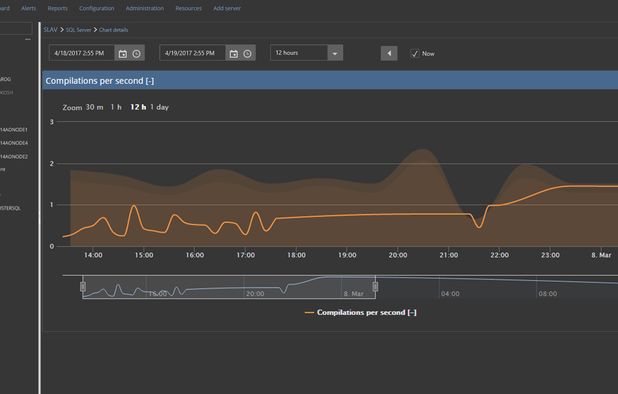Screen dimensions: 618x394
Task: Collapse the sidebar group with minus icon
Action: pyautogui.click(x=28, y=39)
